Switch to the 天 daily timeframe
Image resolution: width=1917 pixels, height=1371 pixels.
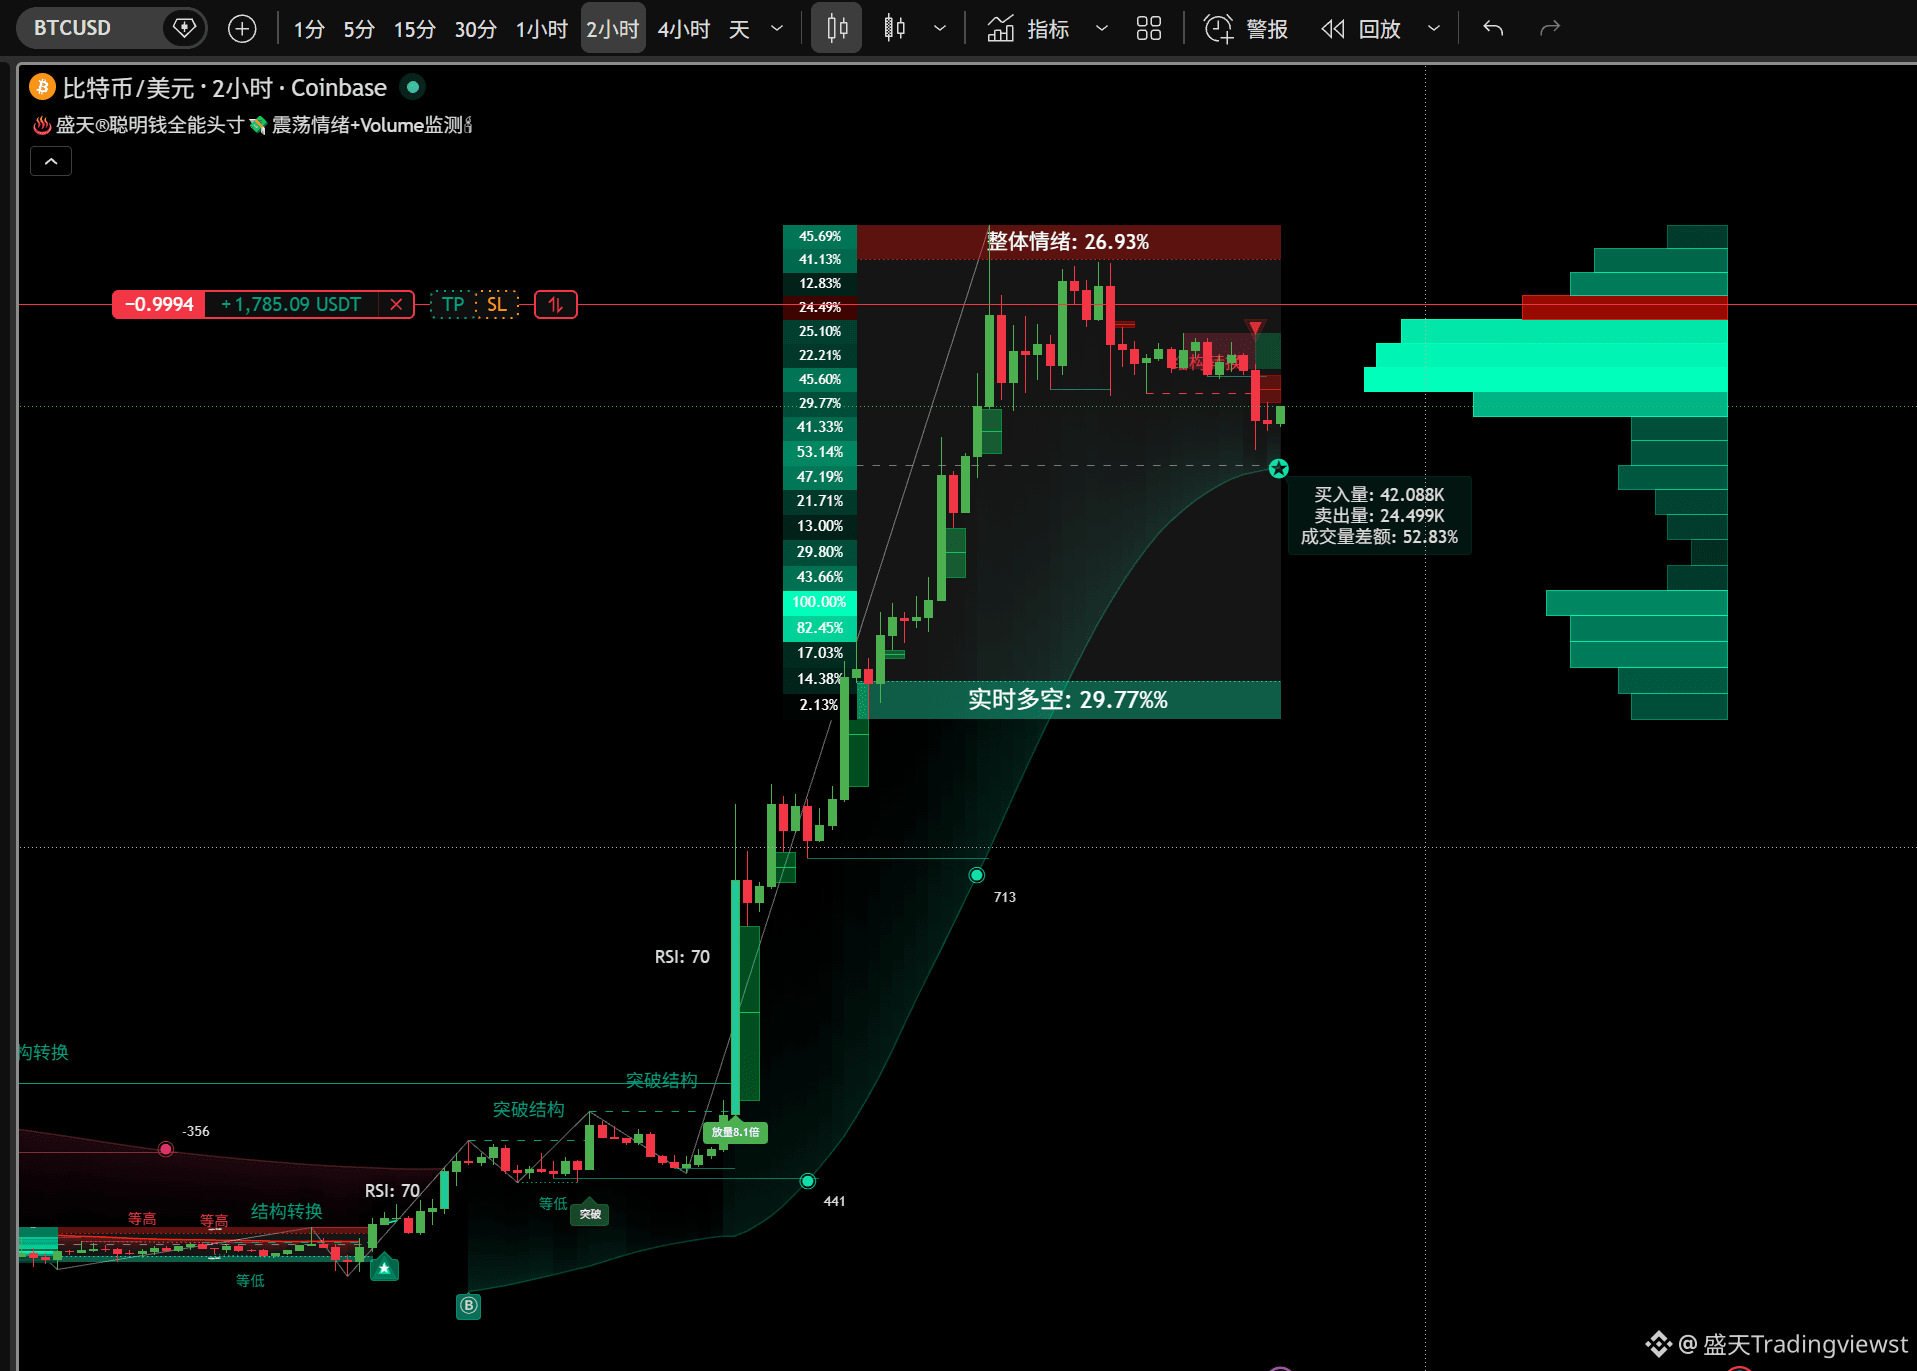click(739, 29)
